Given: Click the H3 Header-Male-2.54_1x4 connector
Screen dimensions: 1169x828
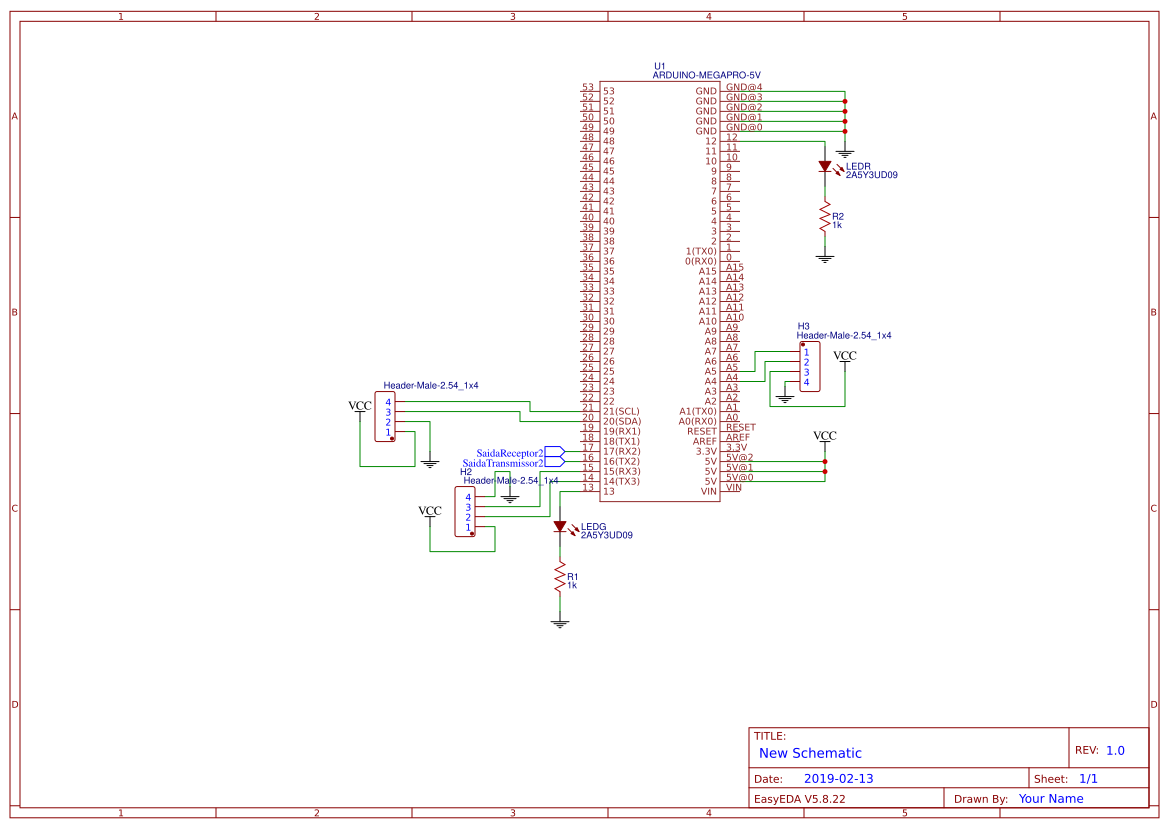Looking at the screenshot, I should tap(808, 366).
